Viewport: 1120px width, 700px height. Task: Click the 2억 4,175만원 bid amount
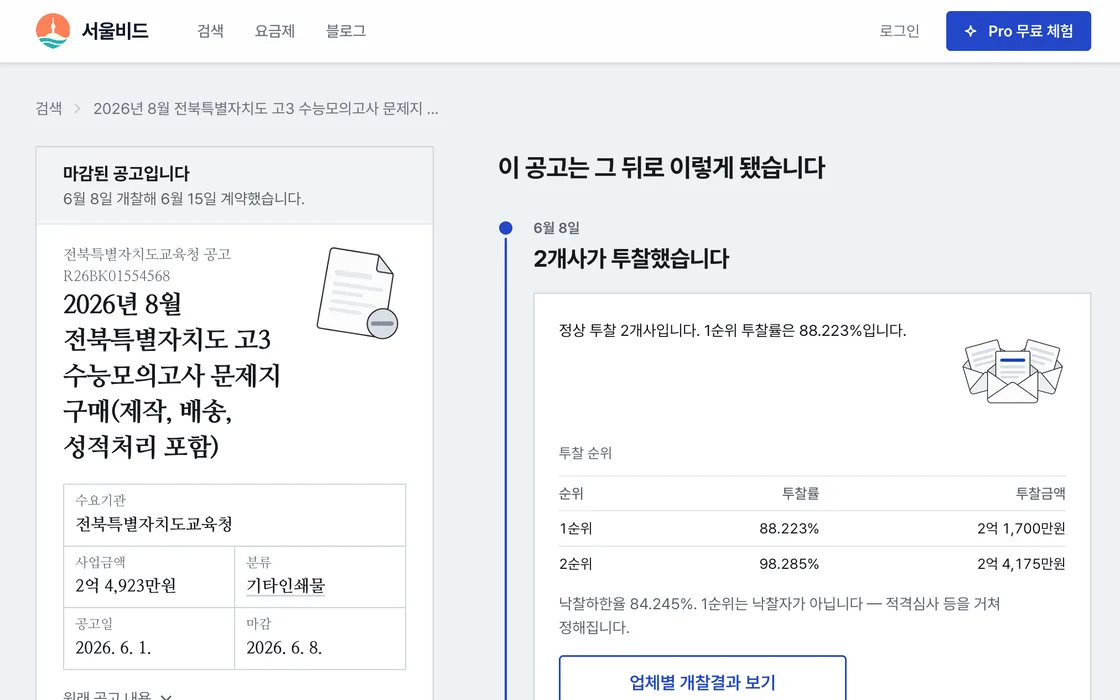point(1021,564)
